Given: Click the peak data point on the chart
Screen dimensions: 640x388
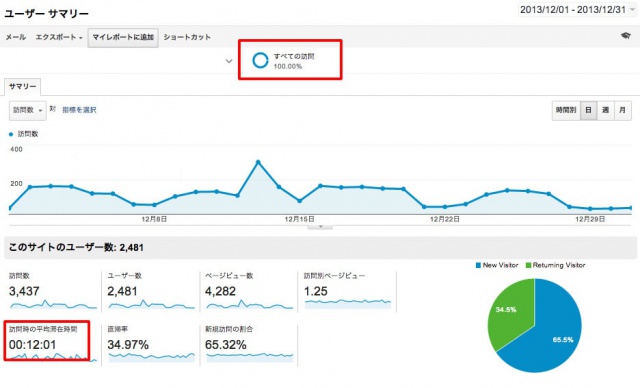Looking at the screenshot, I should point(258,162).
